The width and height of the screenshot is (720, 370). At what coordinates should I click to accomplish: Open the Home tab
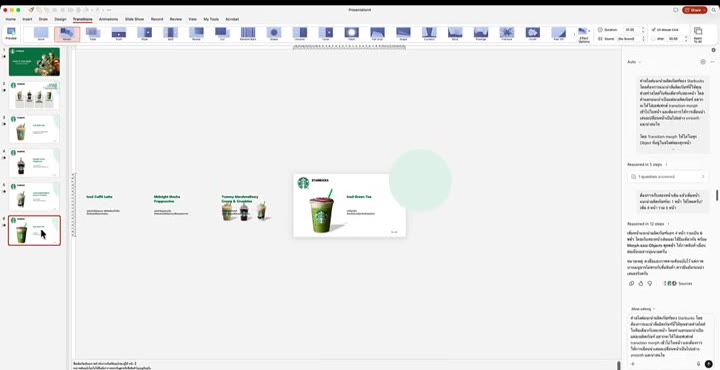11,19
